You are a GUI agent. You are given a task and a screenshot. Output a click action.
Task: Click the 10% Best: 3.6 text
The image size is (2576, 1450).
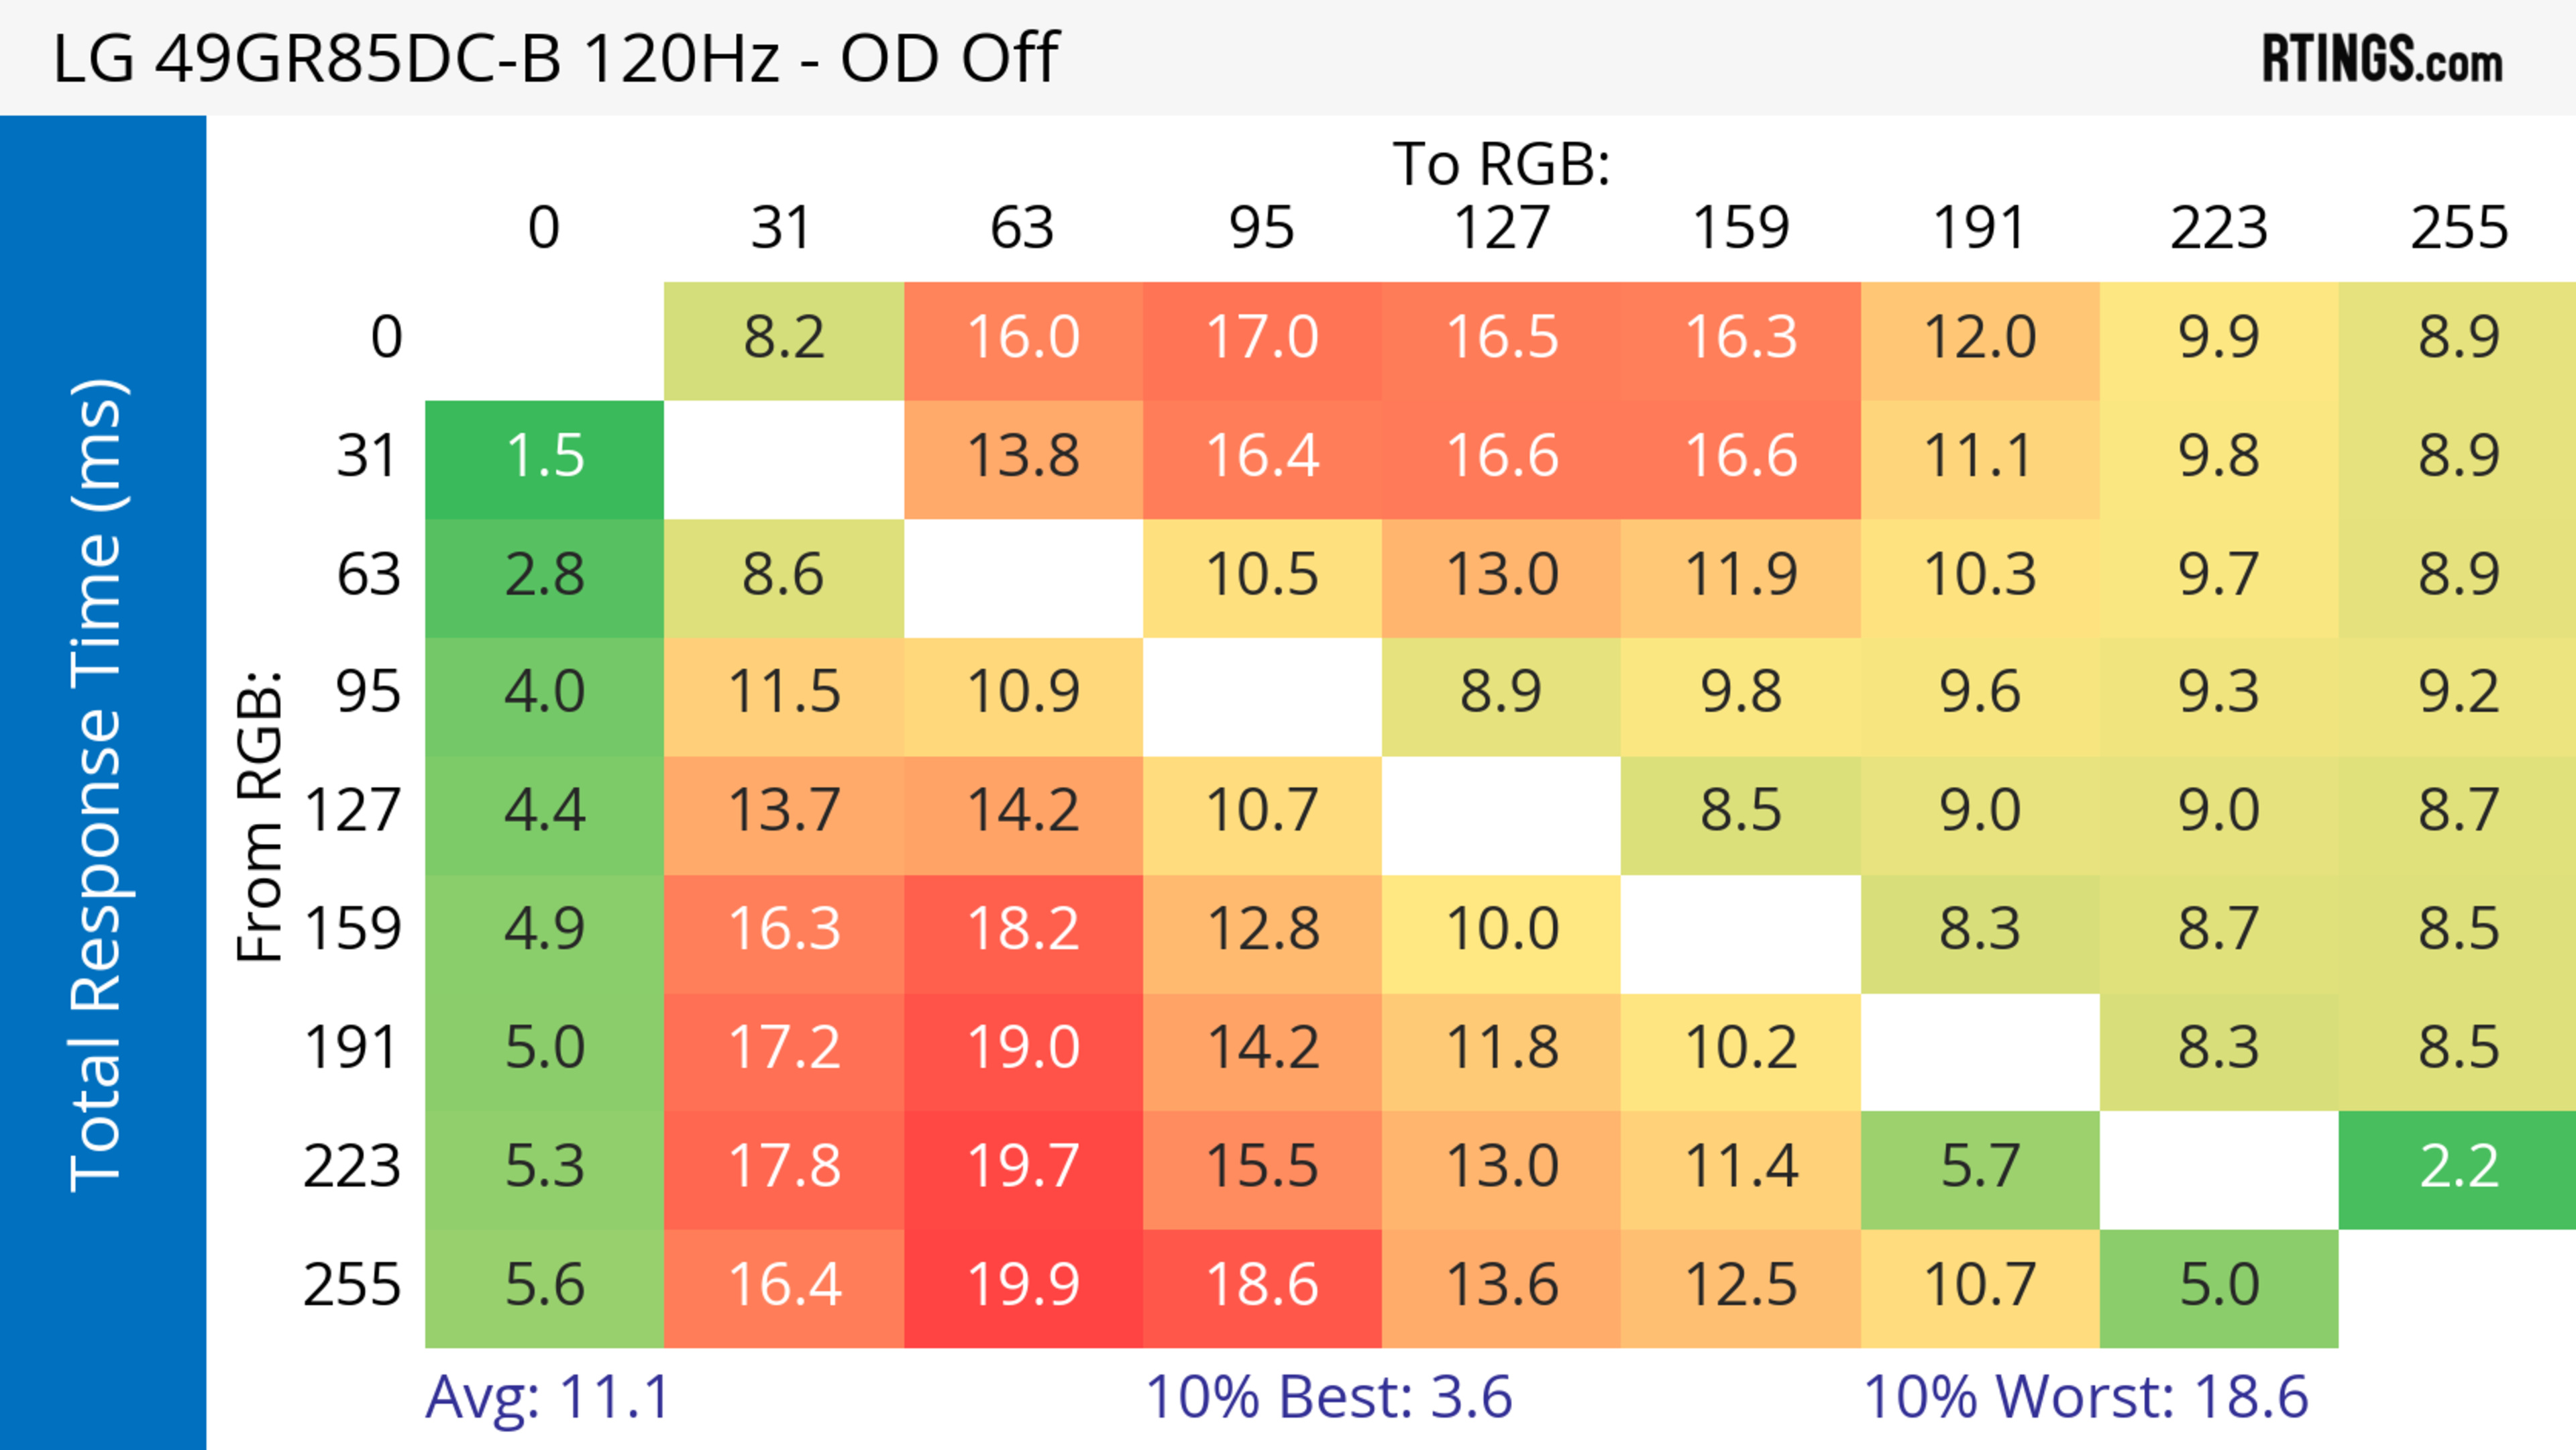[1328, 1397]
